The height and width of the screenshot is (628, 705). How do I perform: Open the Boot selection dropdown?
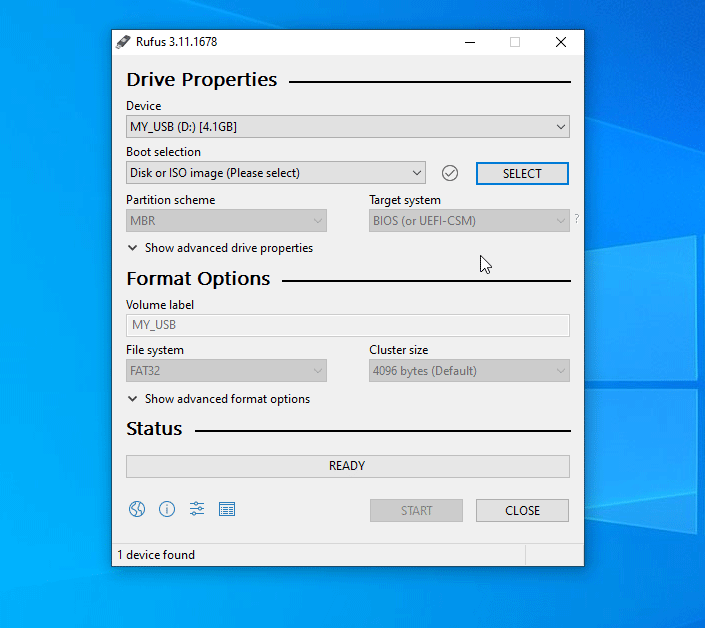(x=276, y=173)
